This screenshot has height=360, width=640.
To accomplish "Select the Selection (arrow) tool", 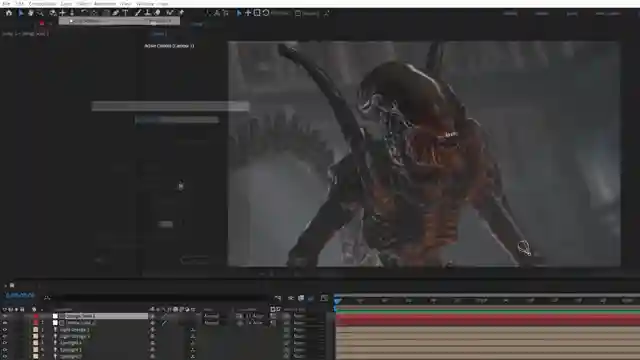I will pos(21,13).
